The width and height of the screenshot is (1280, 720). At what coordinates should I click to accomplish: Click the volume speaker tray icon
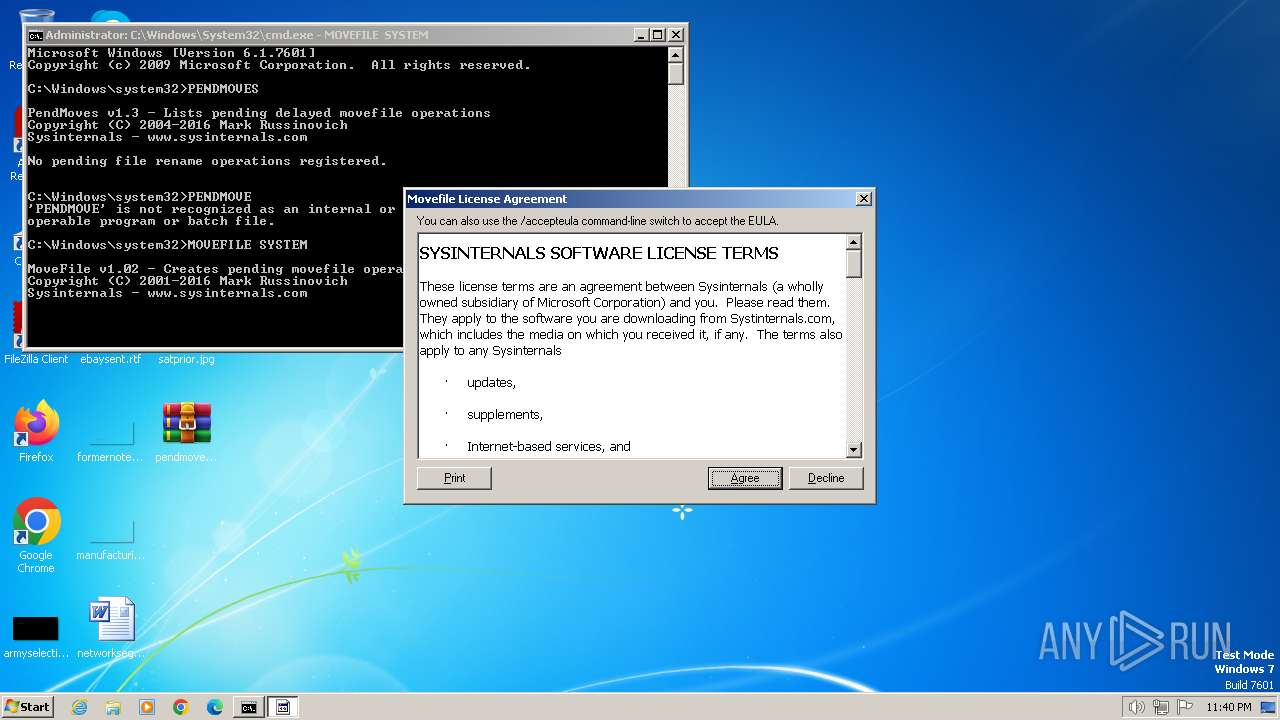pyautogui.click(x=1137, y=707)
